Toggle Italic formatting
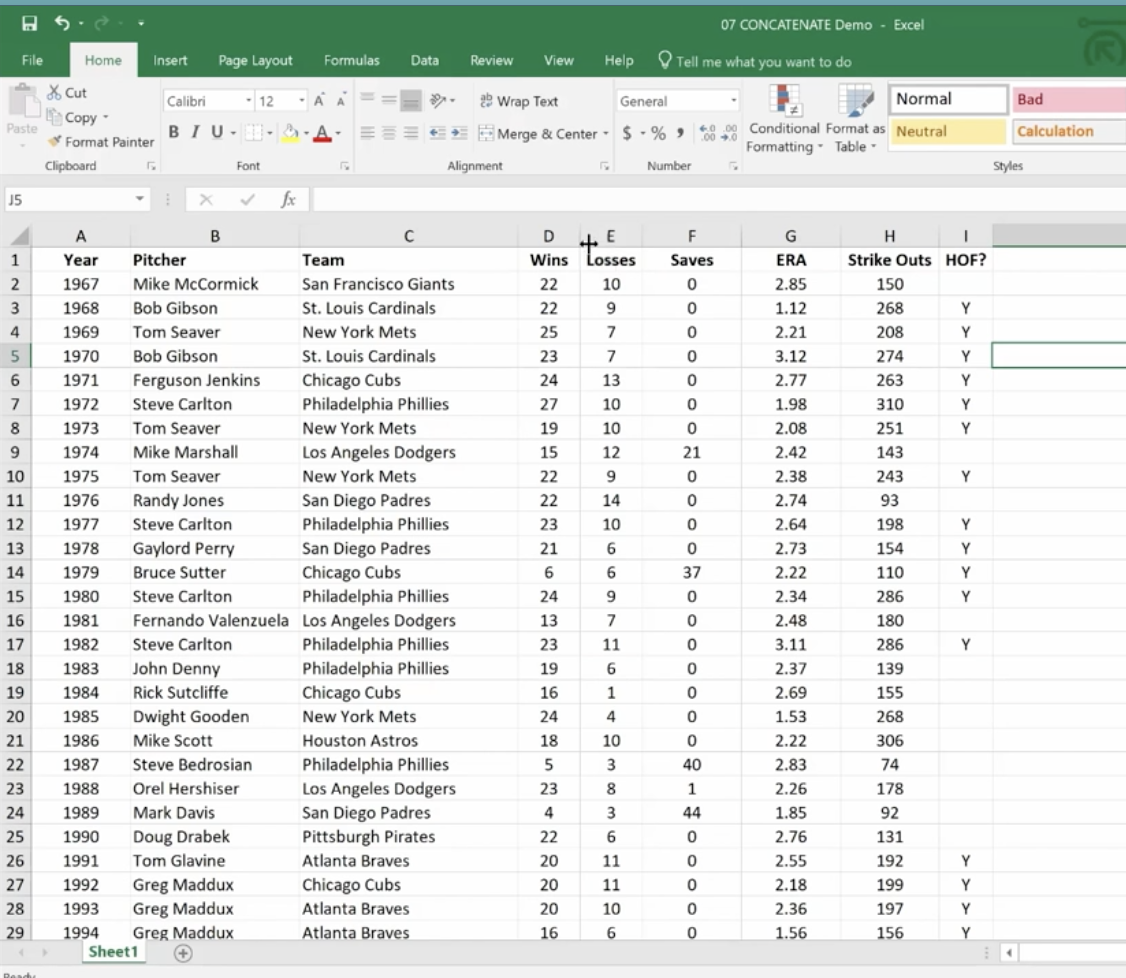 195,133
